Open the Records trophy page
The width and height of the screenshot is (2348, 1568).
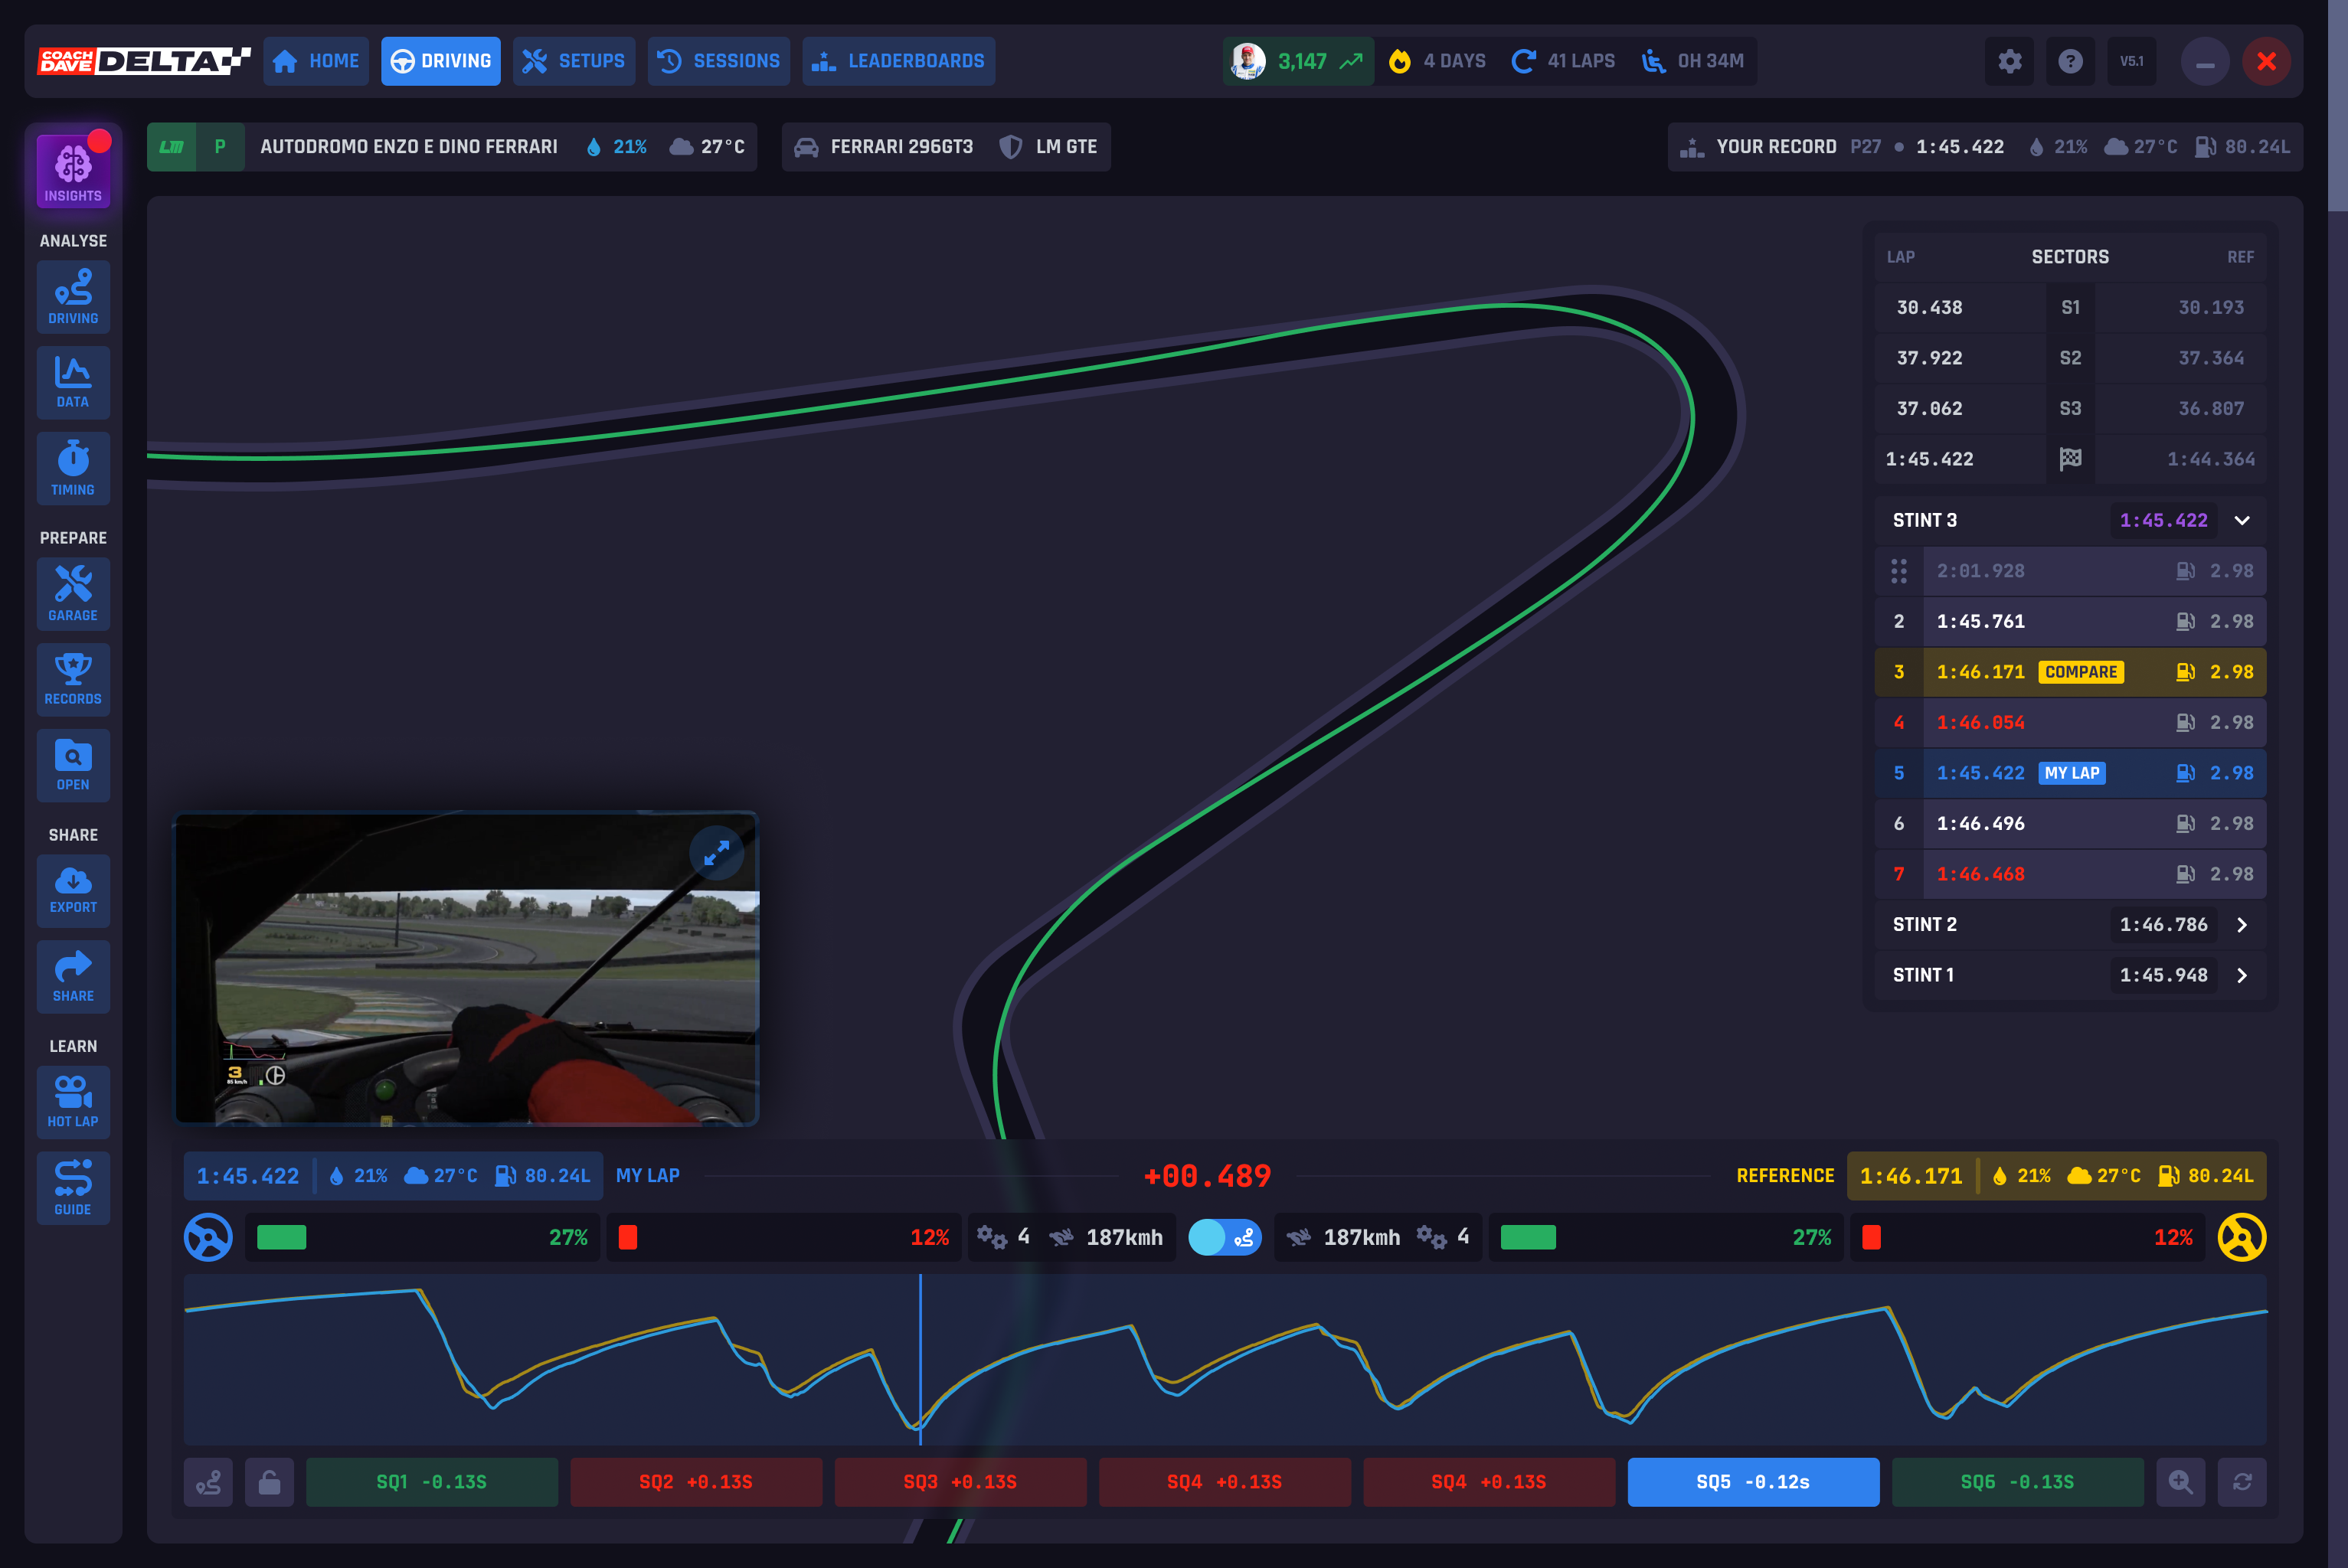[x=73, y=679]
